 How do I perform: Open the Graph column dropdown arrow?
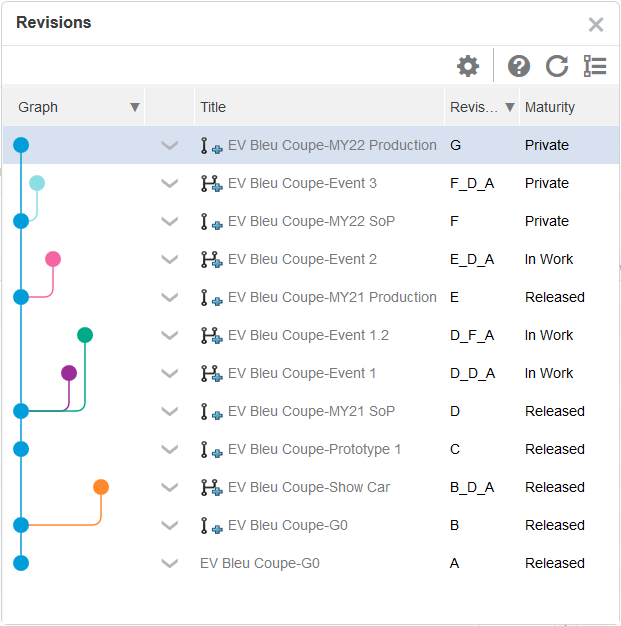pos(135,107)
